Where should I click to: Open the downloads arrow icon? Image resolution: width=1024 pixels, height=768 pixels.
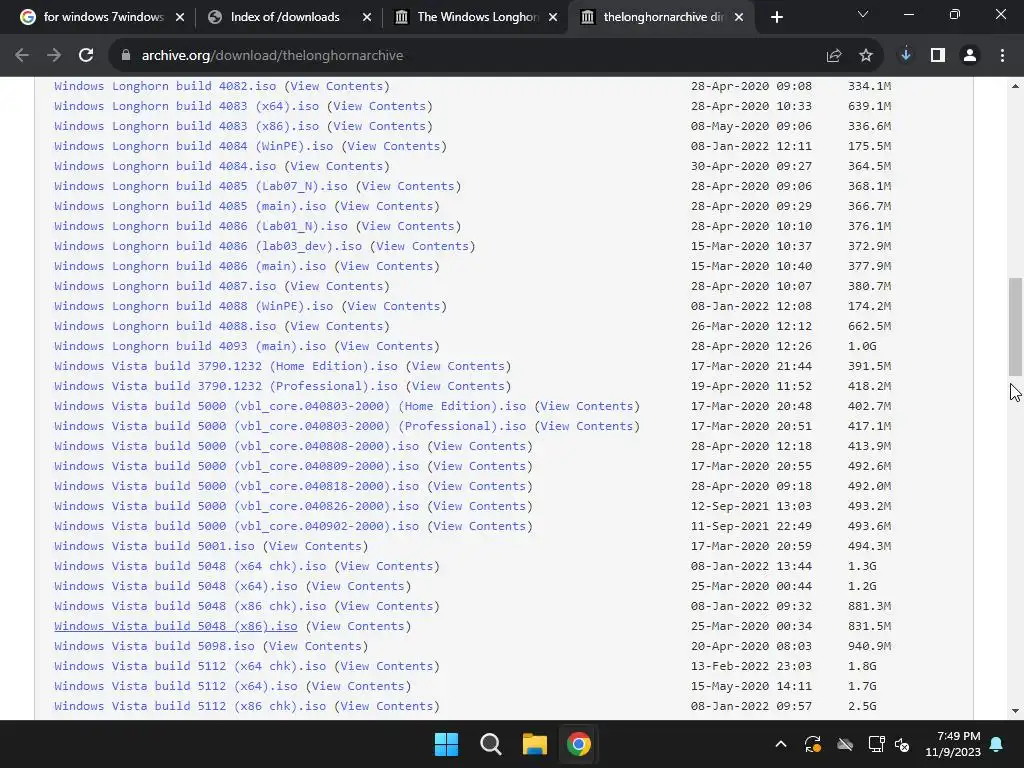(906, 56)
